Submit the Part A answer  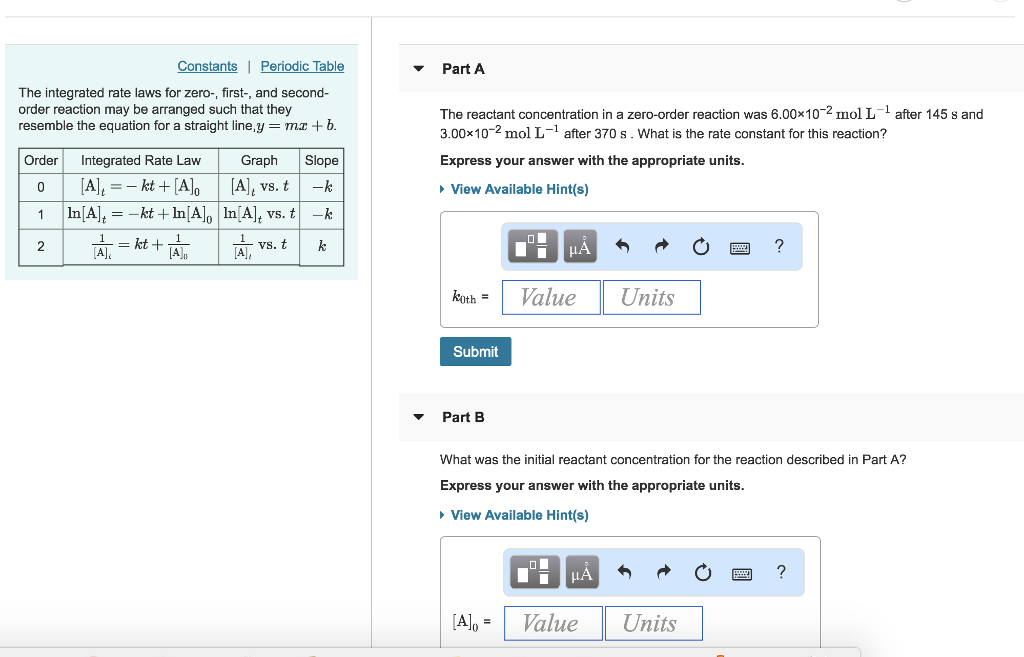pyautogui.click(x=475, y=351)
